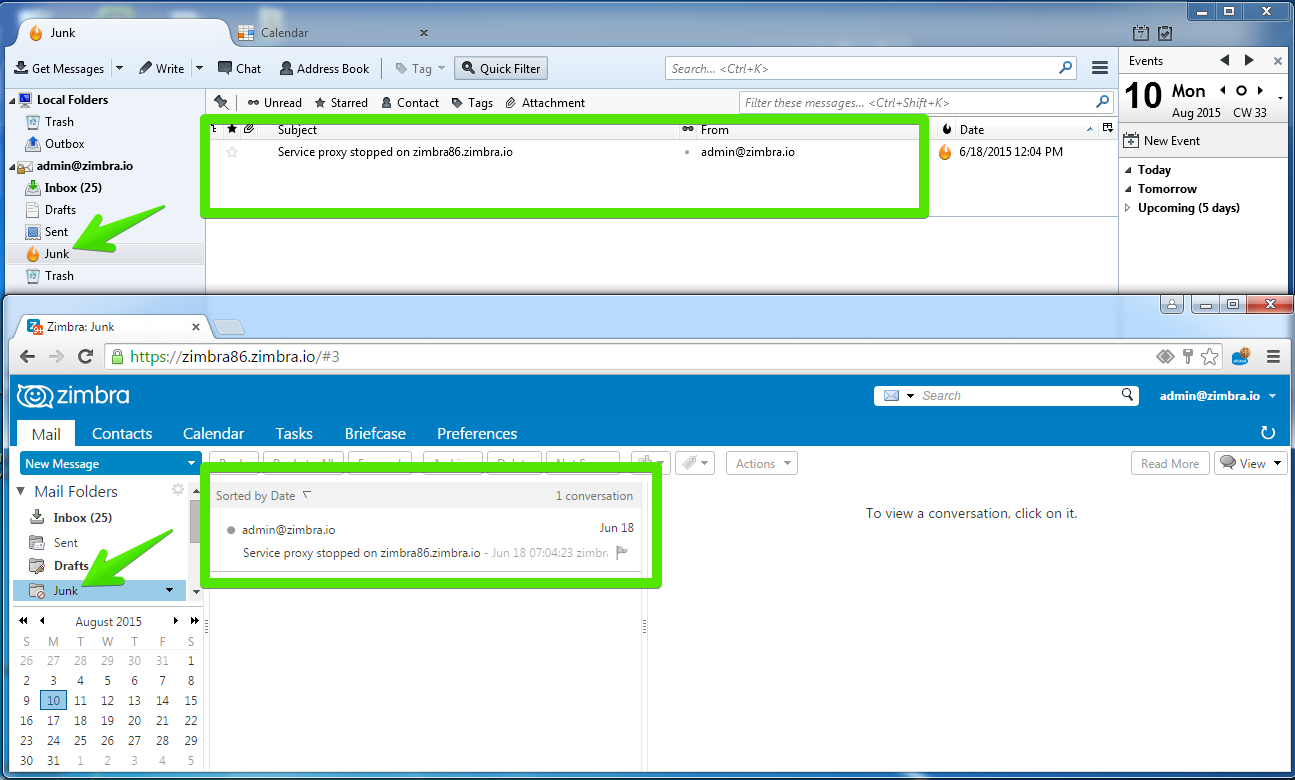Create a New Event in the Events pane
The width and height of the screenshot is (1295, 780).
pyautogui.click(x=1162, y=141)
